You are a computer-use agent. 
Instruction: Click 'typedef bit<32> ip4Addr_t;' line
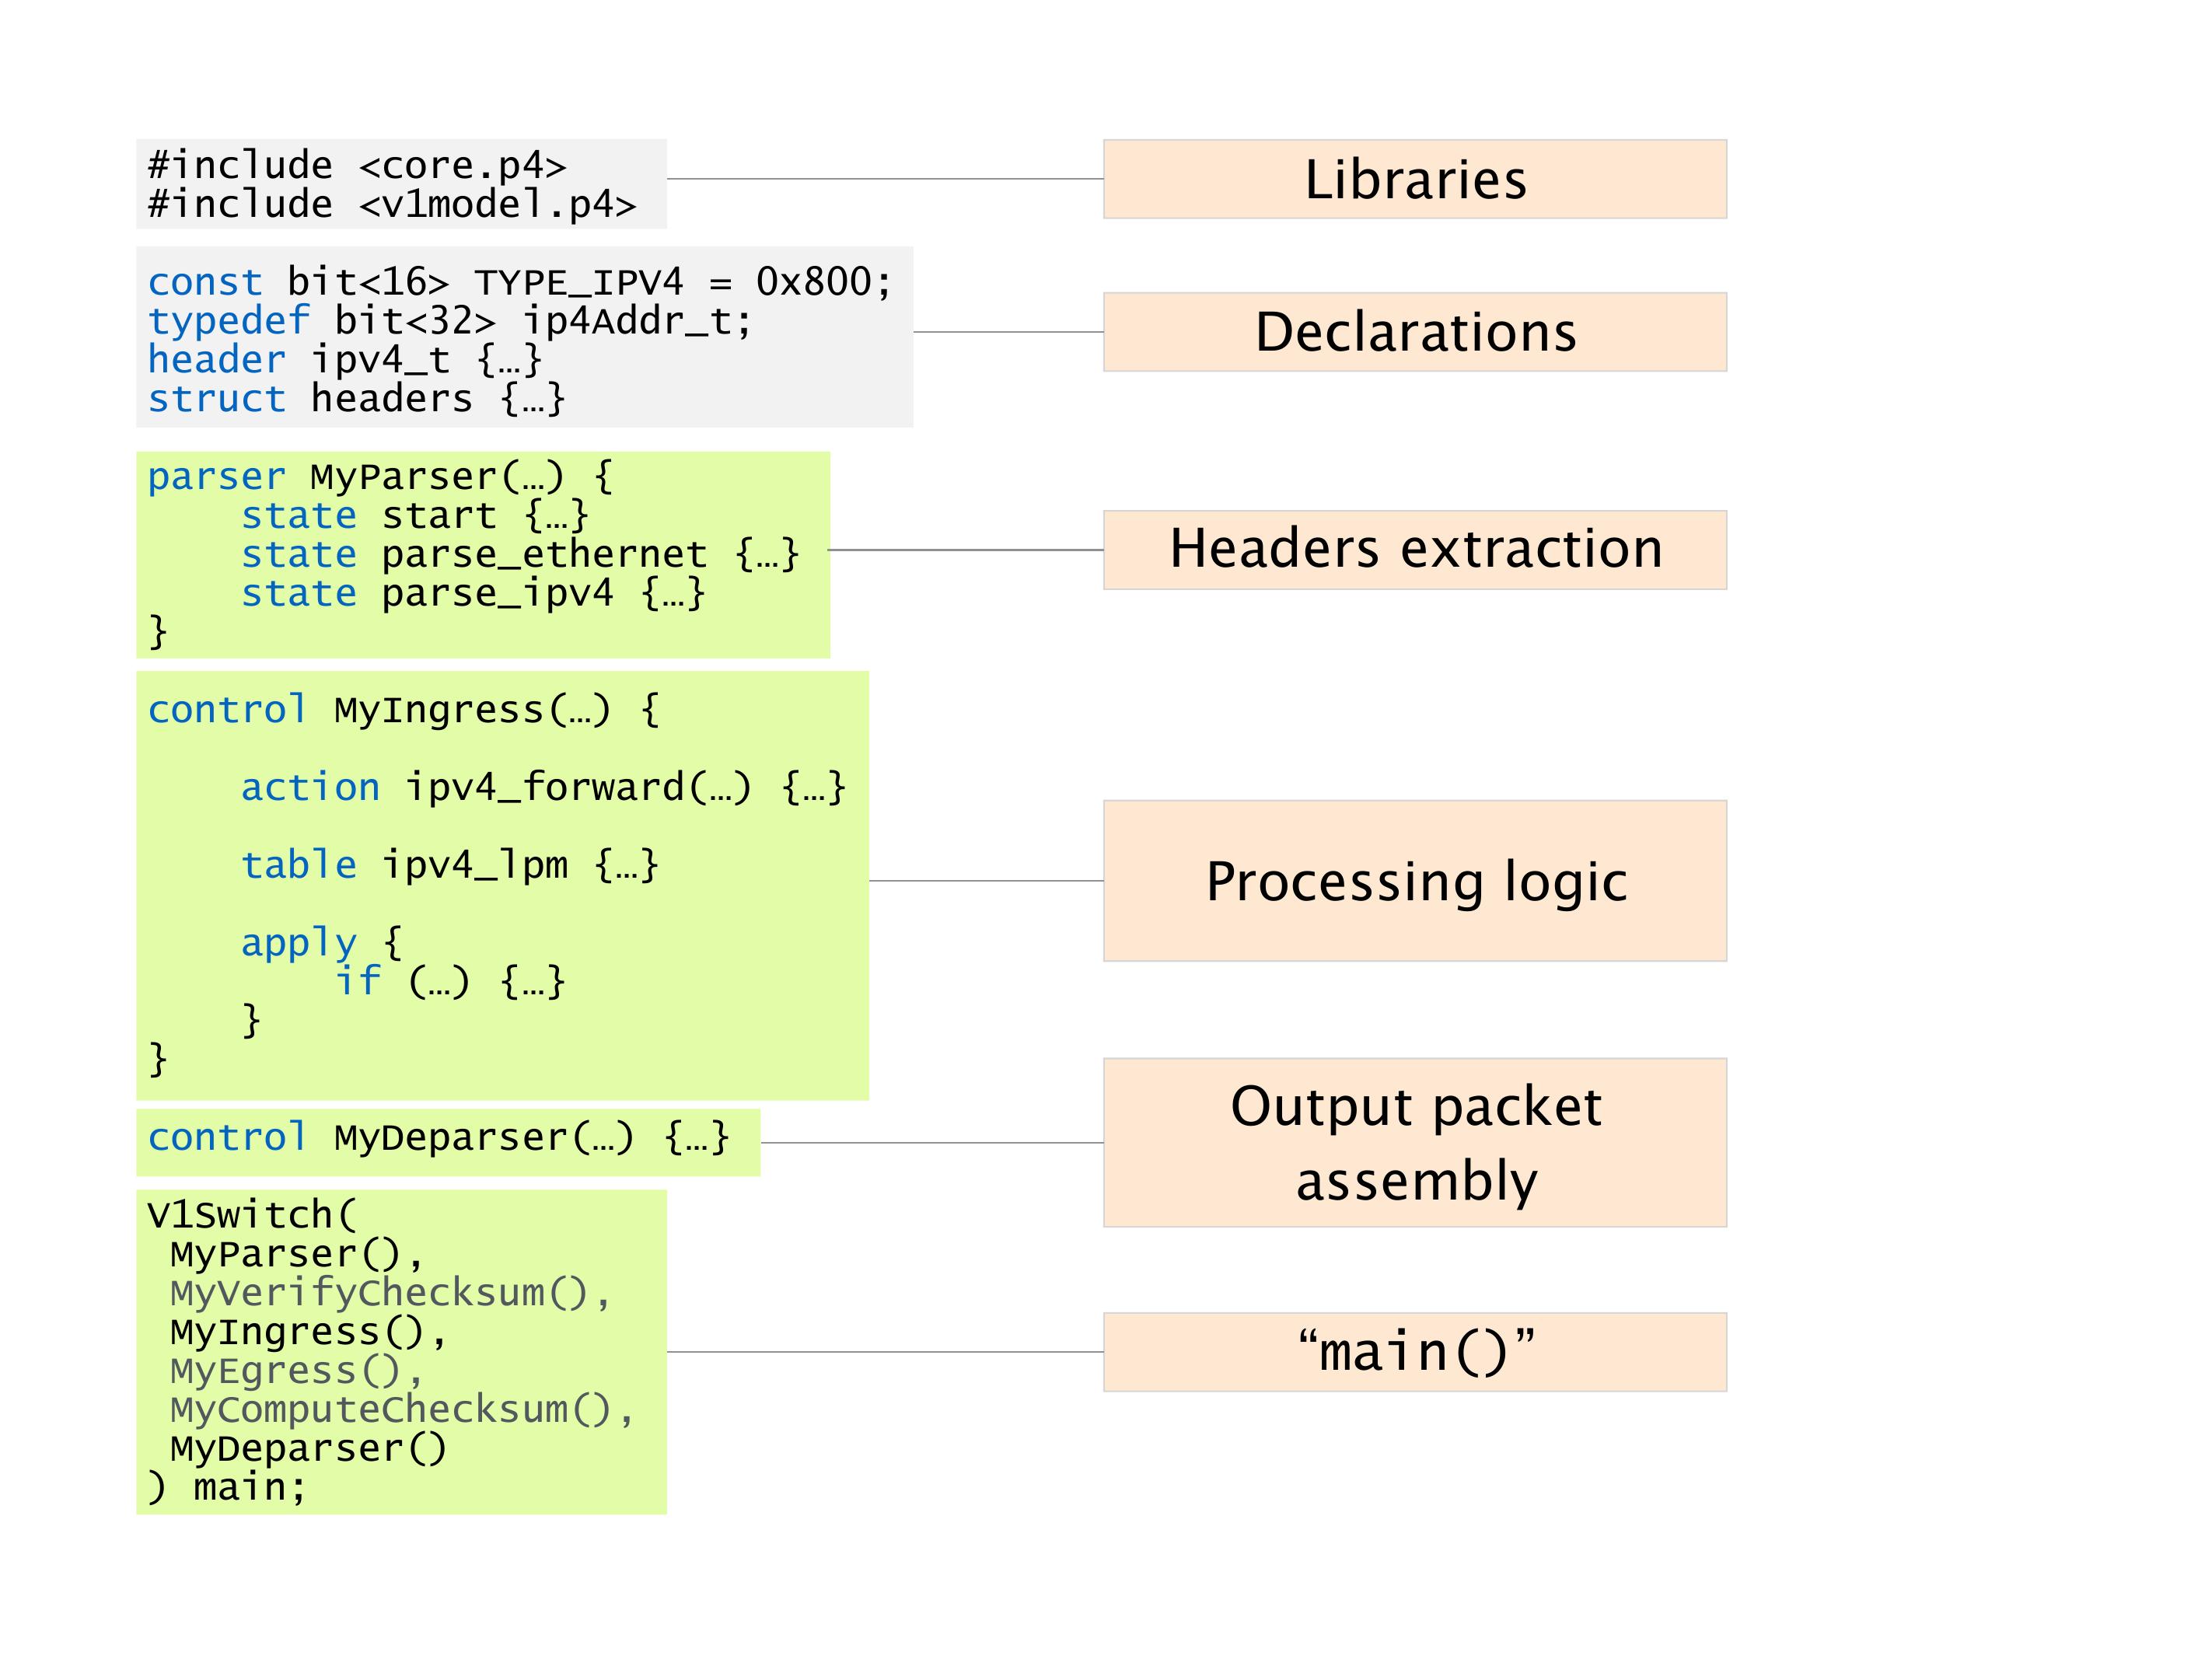450,321
